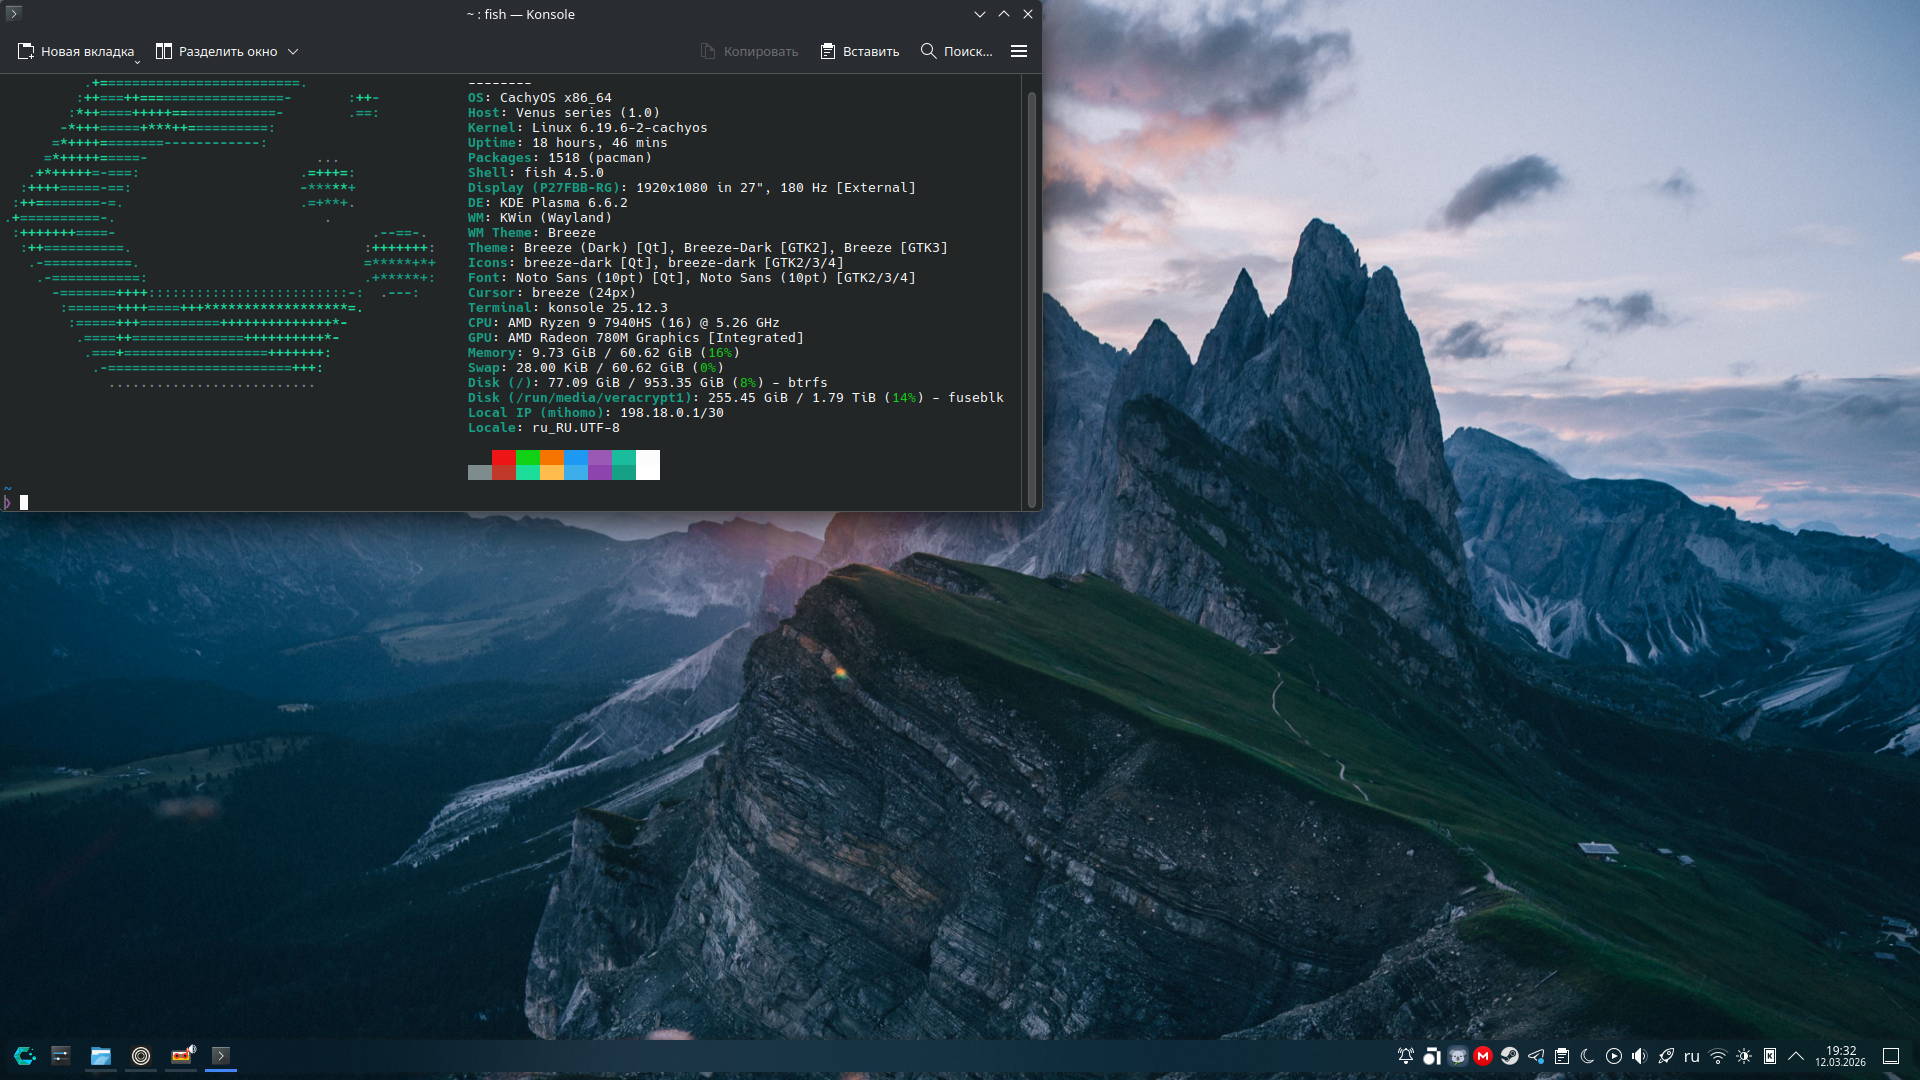Image resolution: width=1920 pixels, height=1080 pixels.
Task: Click the Telegram tray icon
Action: [x=1535, y=1056]
